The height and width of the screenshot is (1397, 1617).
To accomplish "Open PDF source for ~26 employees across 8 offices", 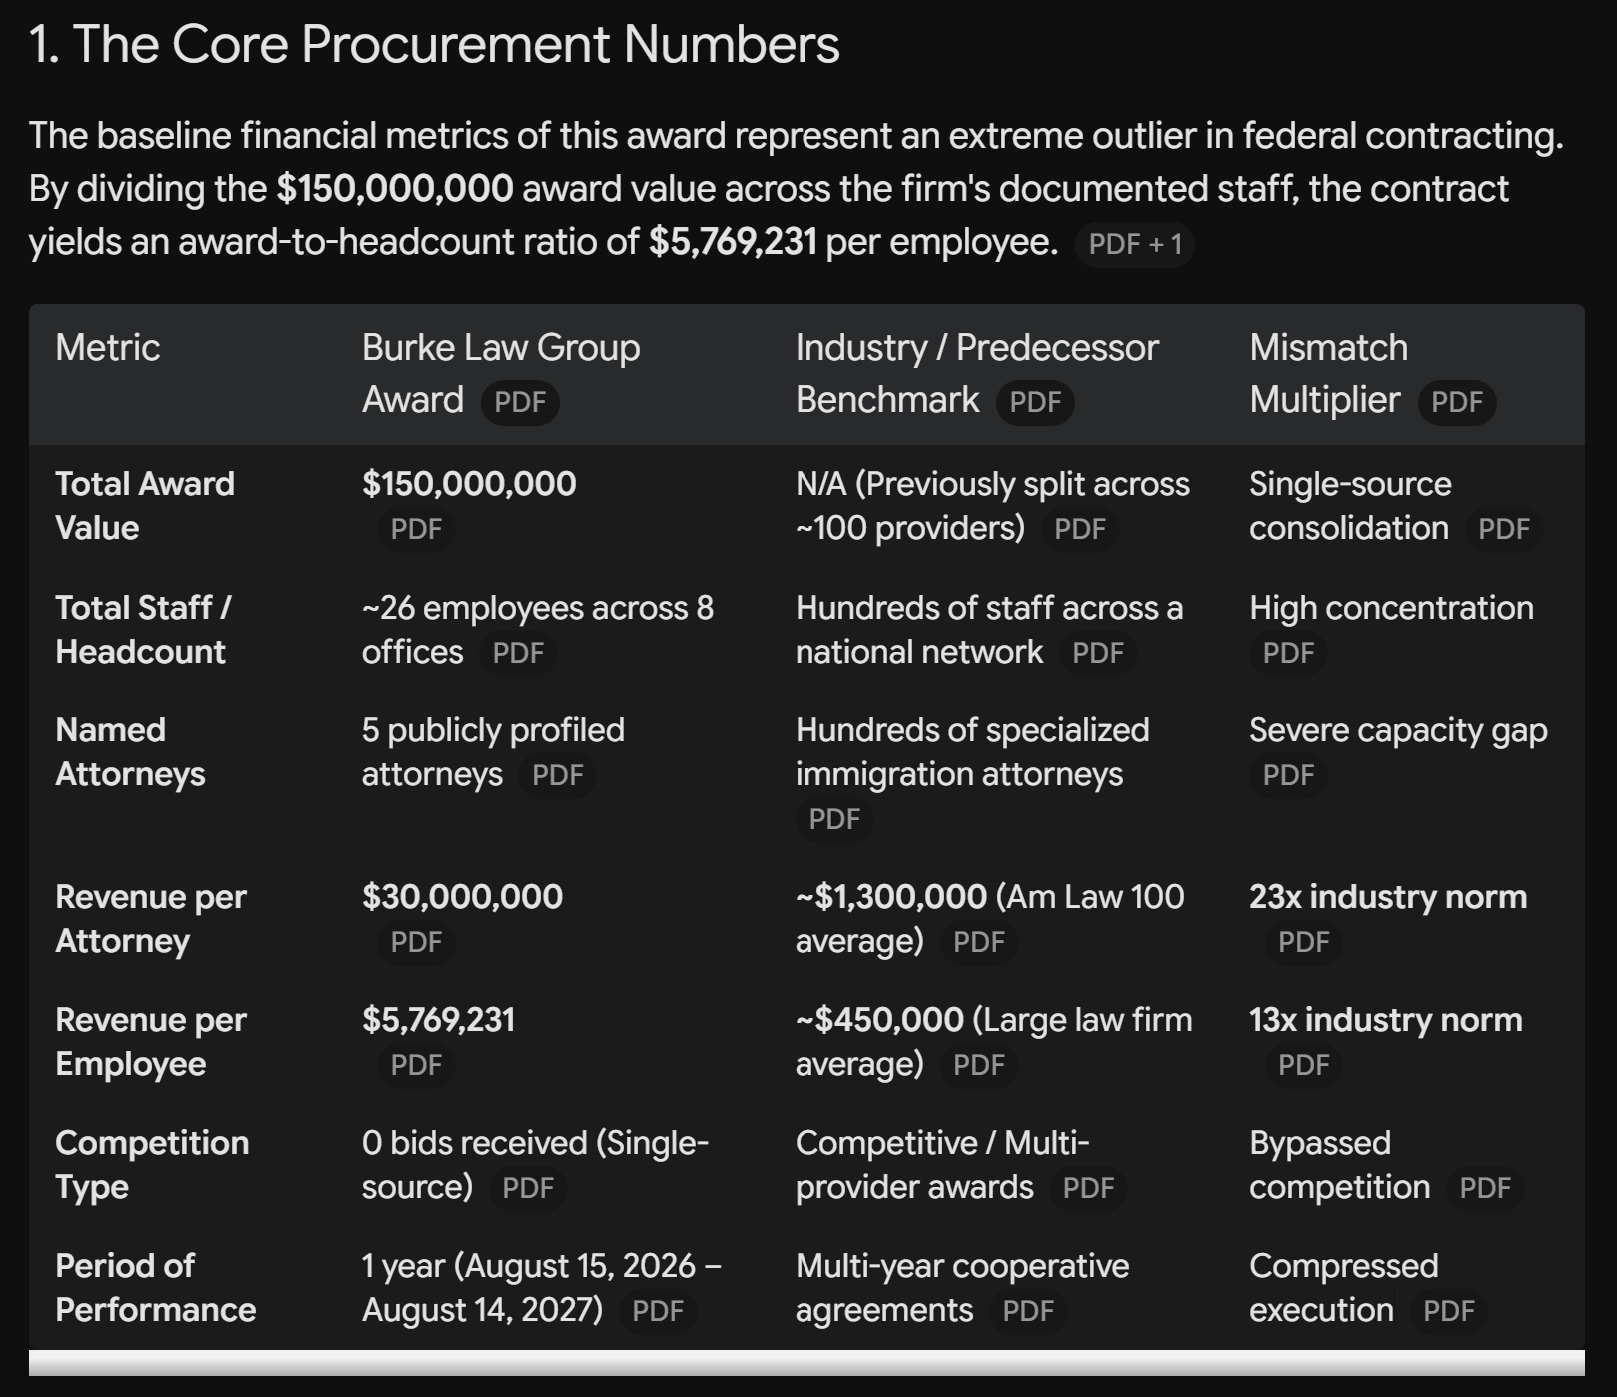I will 518,653.
